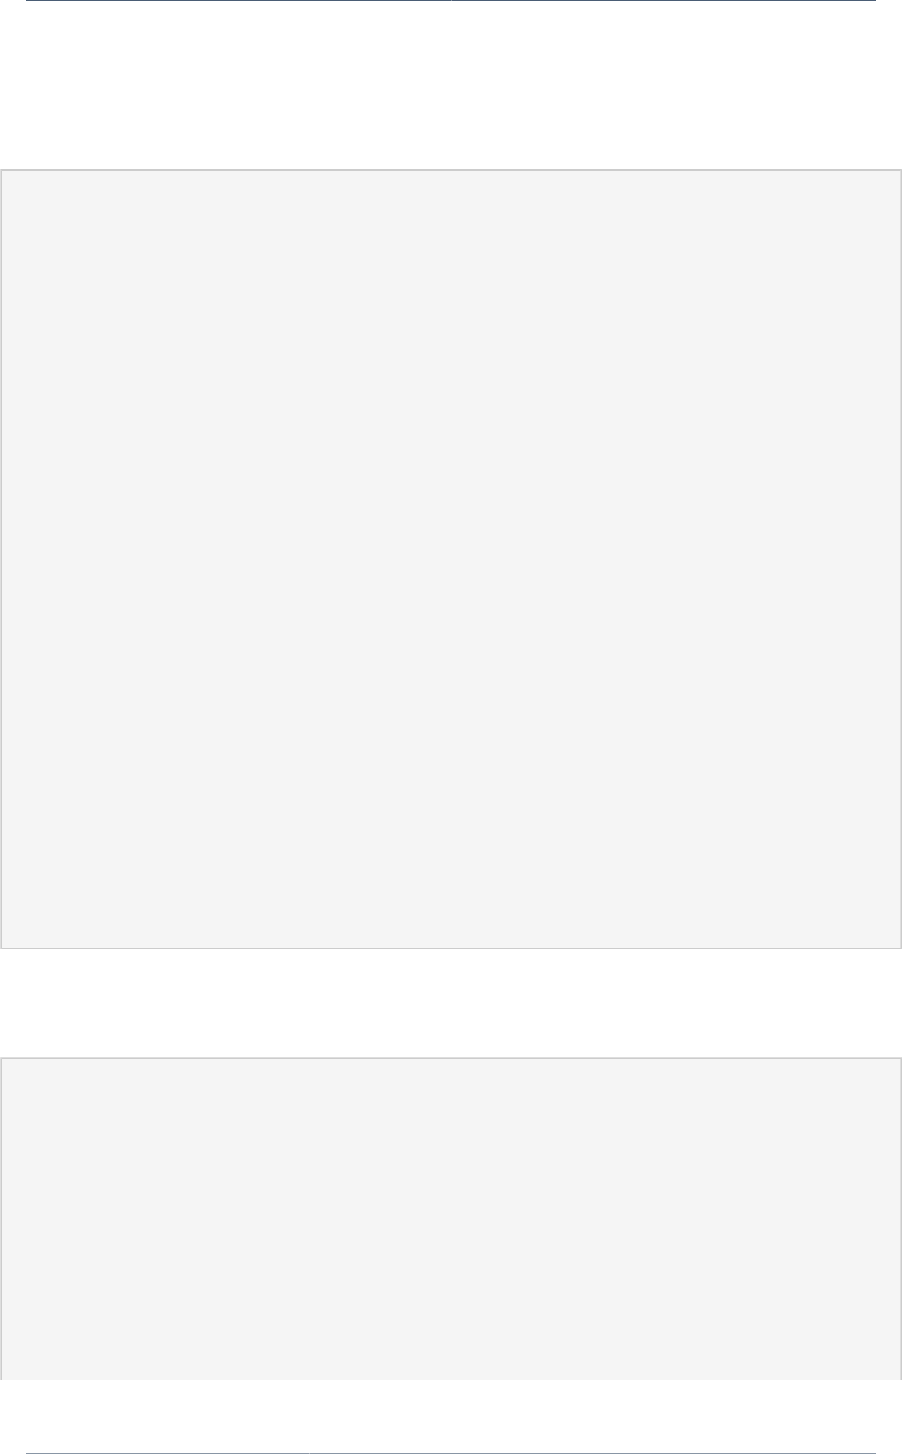Click the right border of the upper gray block

click(x=901, y=559)
